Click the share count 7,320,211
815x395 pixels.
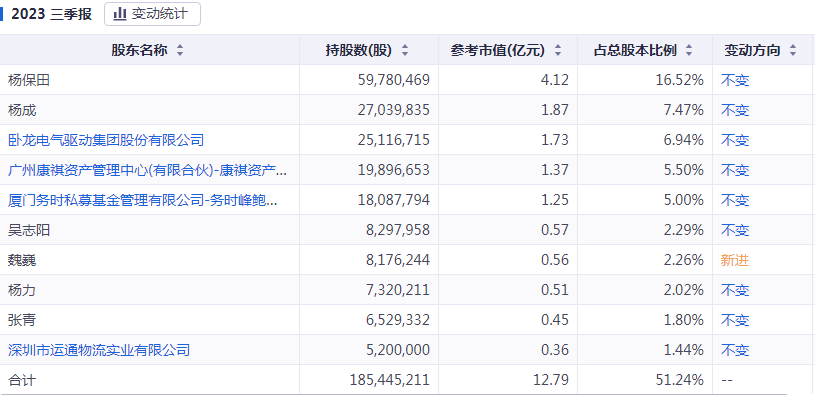(x=397, y=290)
